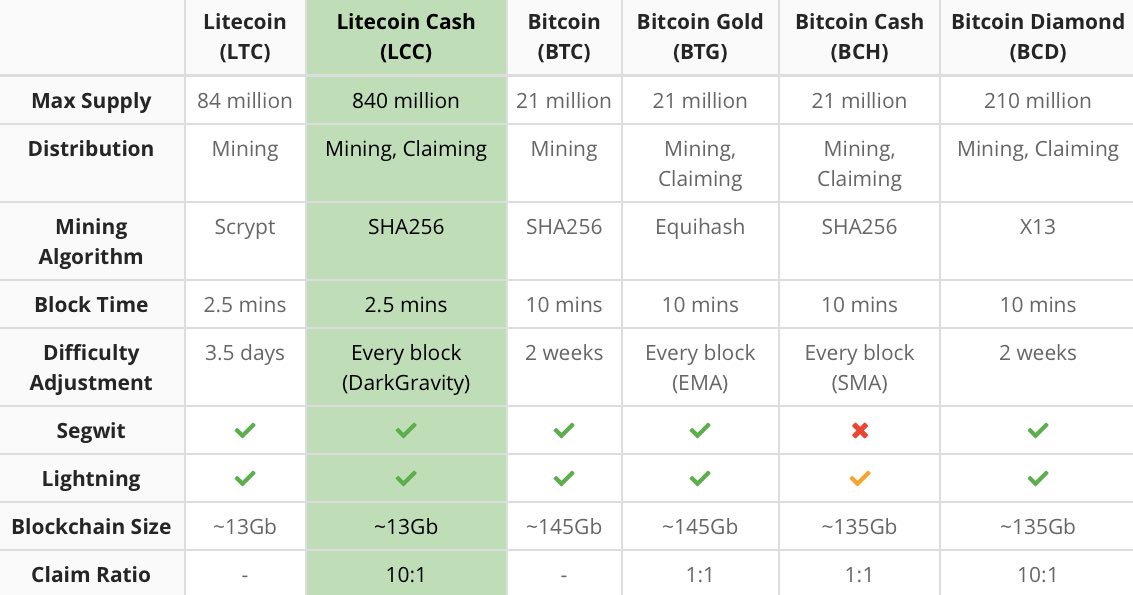This screenshot has width=1133, height=595.
Task: Click the Bitcoin Diamond Segwit checkmark
Action: coord(1038,431)
